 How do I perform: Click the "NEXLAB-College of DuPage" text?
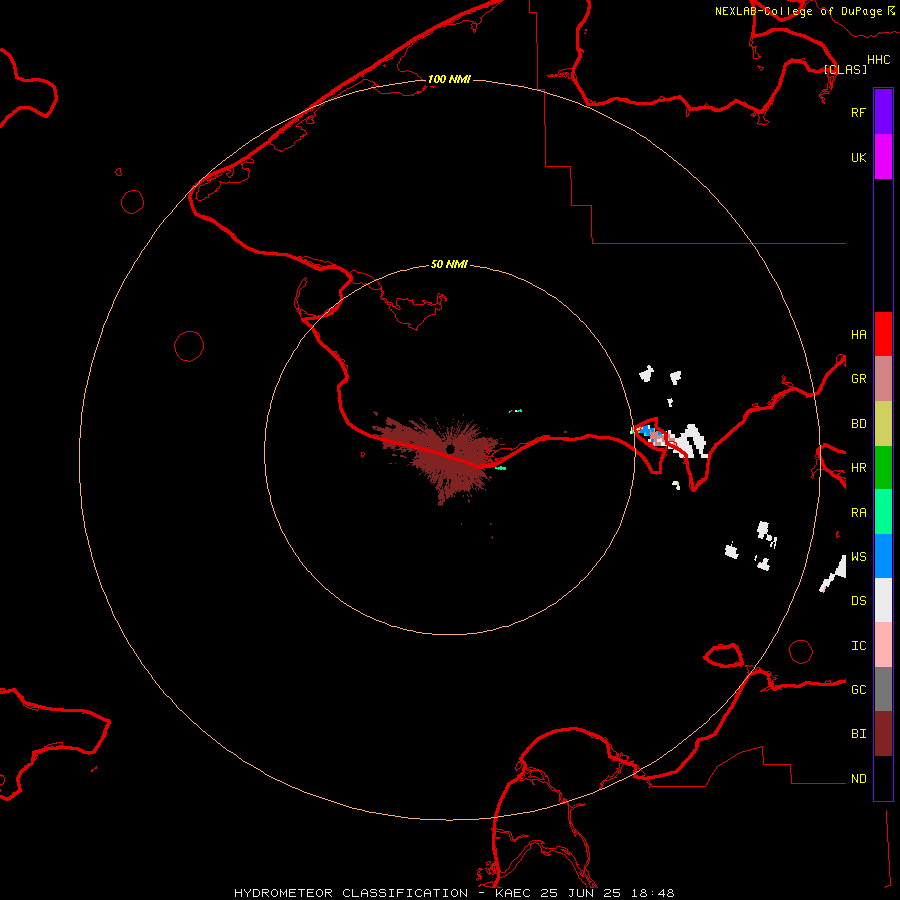tap(798, 11)
